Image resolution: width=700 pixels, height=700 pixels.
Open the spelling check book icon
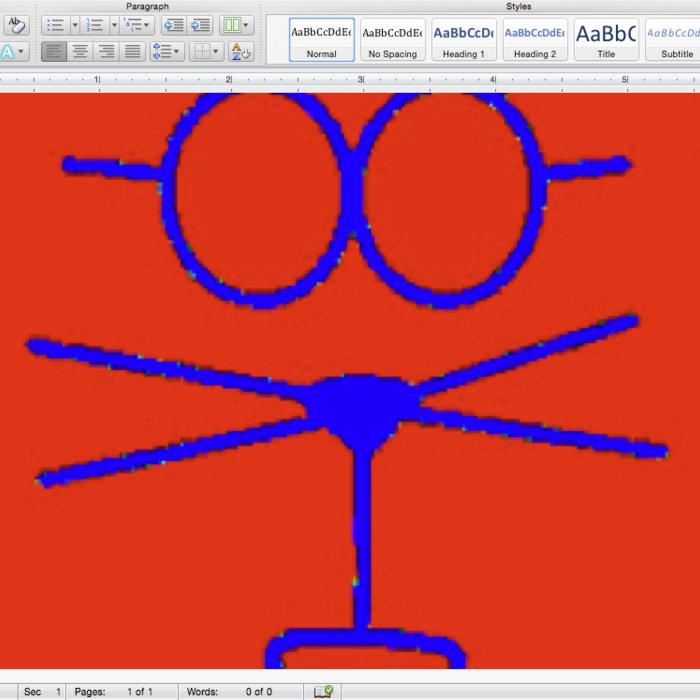[323, 691]
